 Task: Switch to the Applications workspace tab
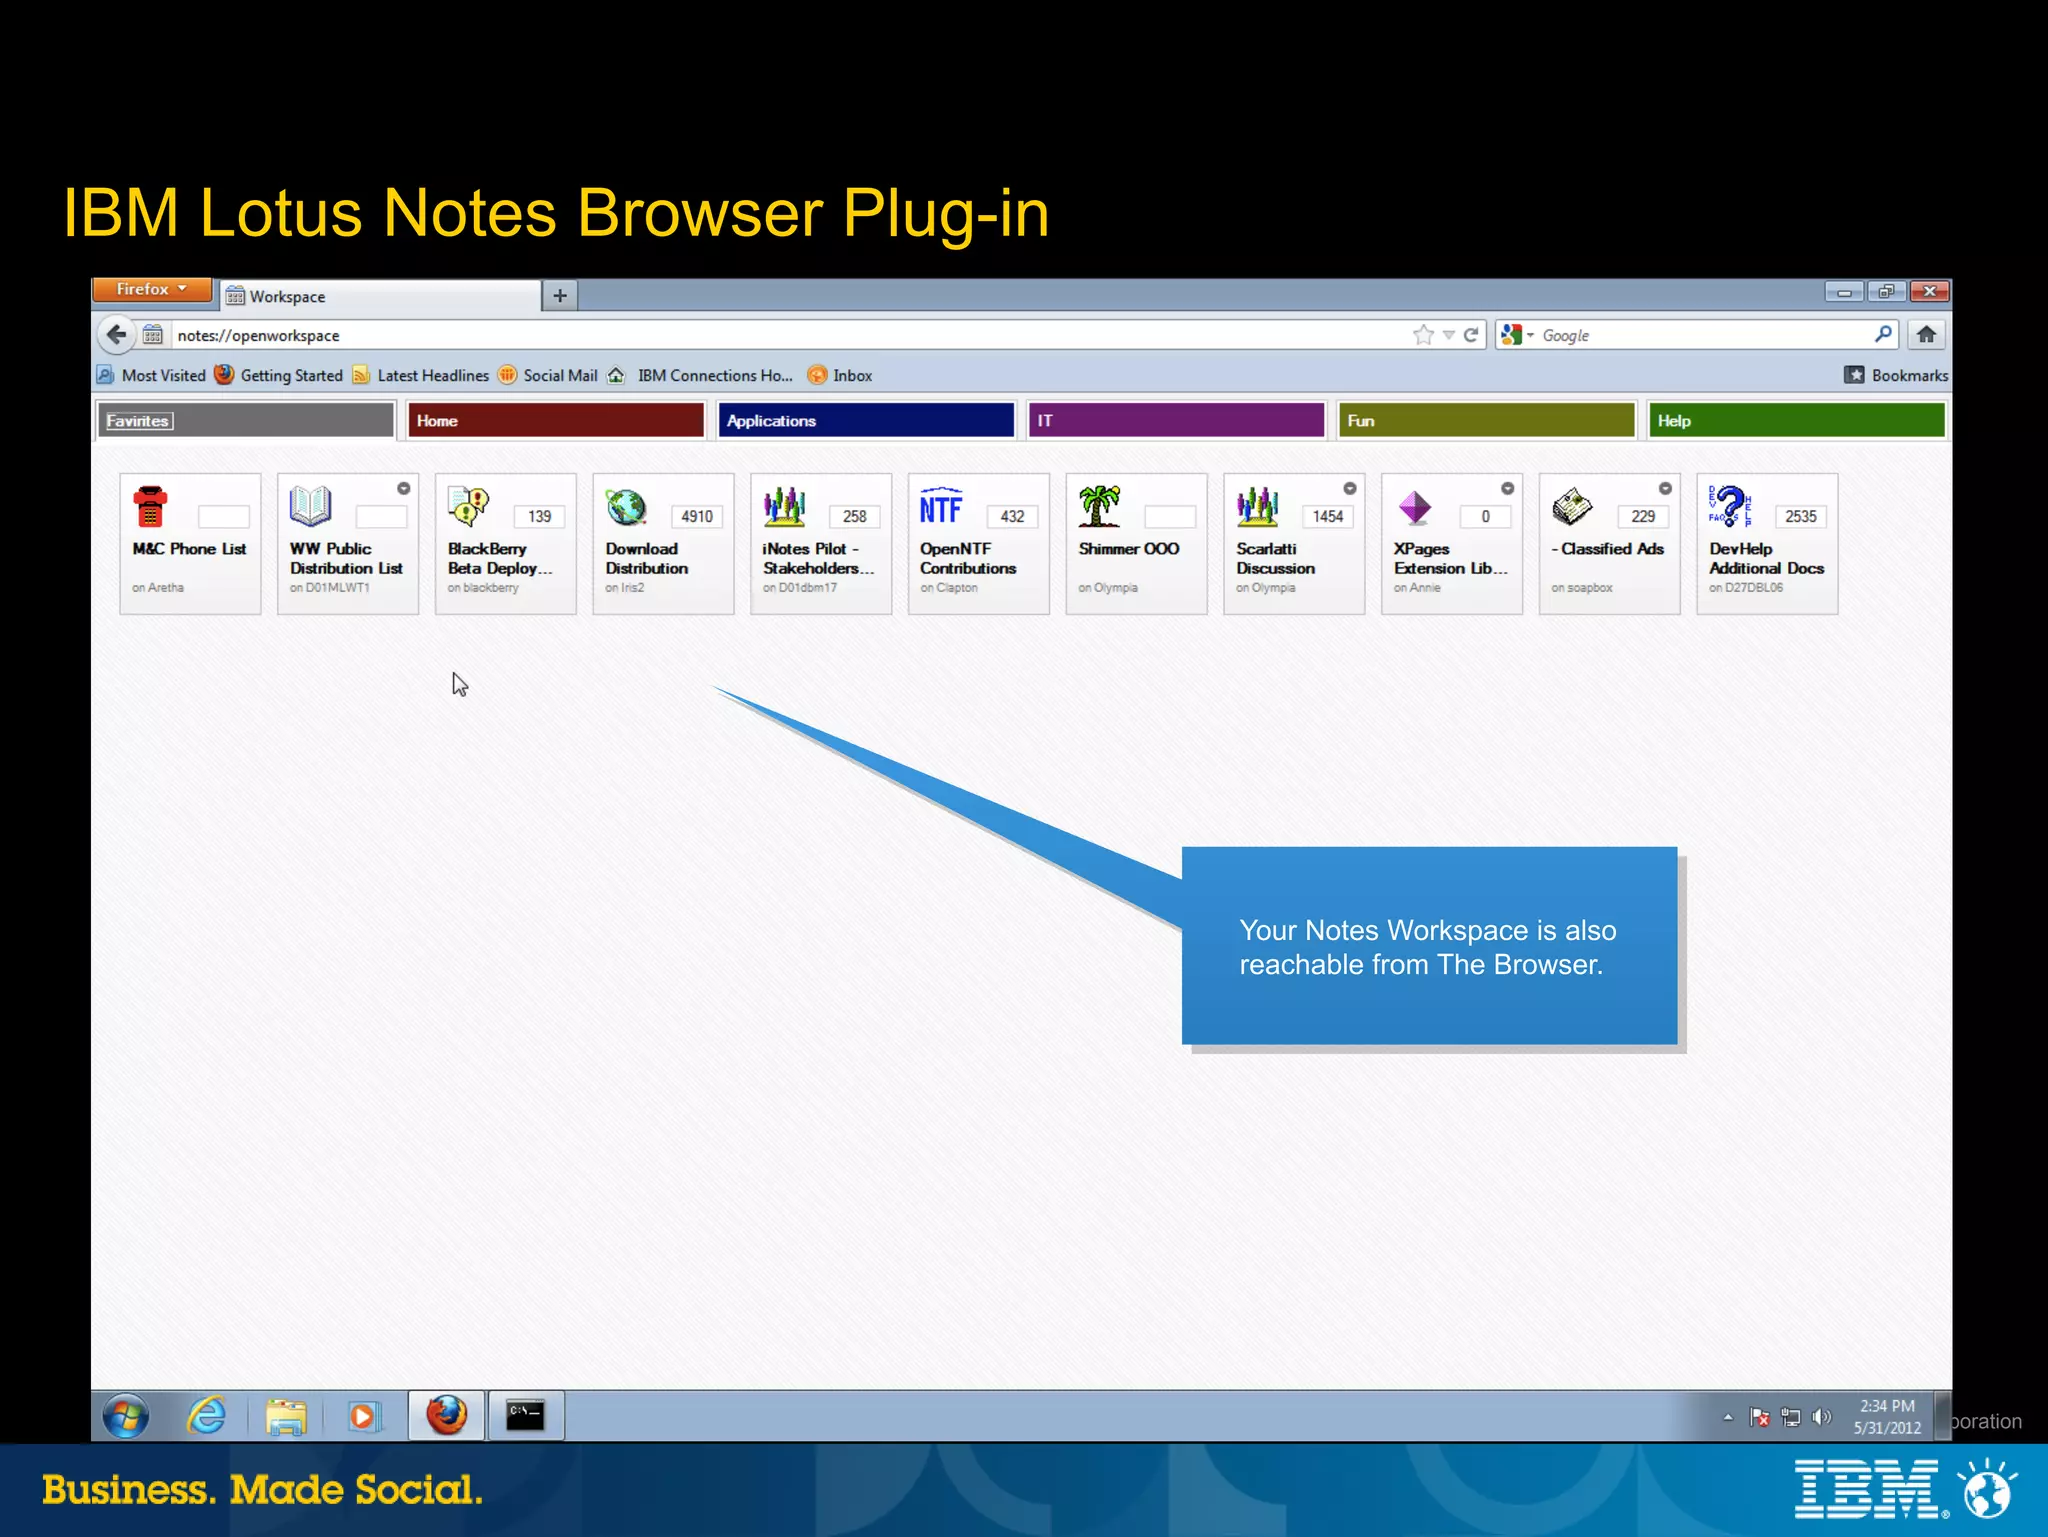point(866,420)
